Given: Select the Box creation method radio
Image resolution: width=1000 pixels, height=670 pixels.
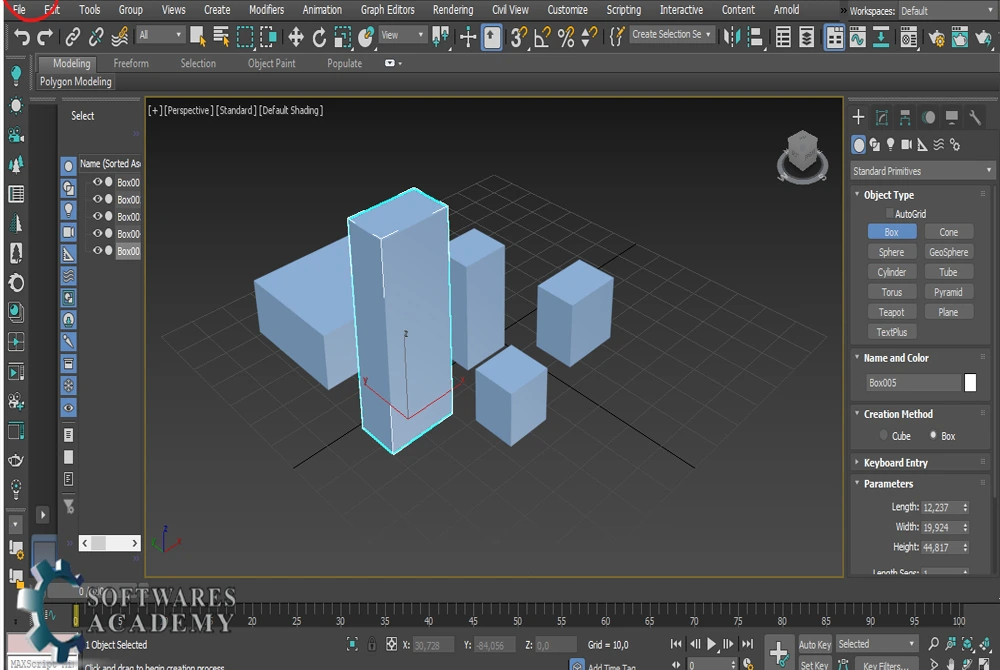Looking at the screenshot, I should (933, 435).
